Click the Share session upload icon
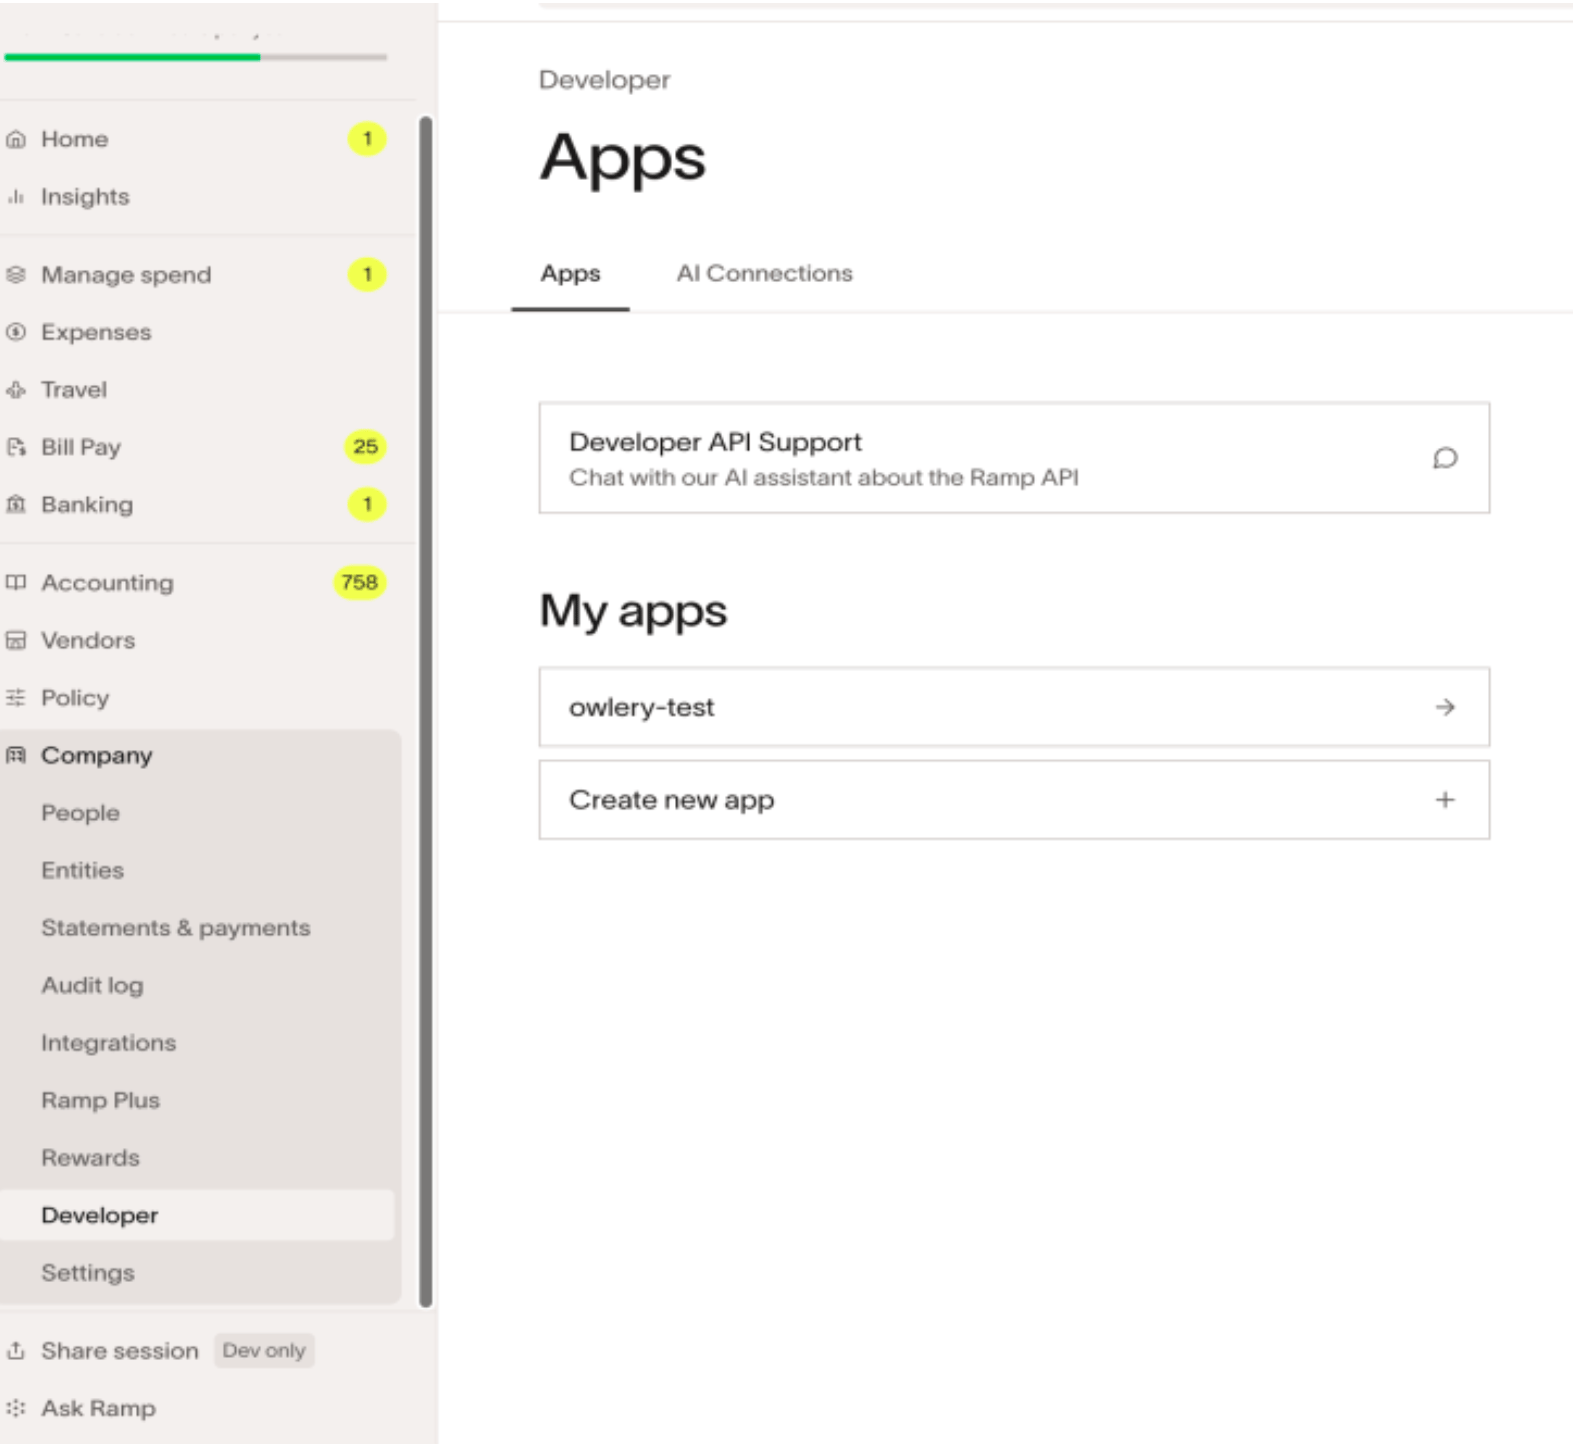This screenshot has height=1444, width=1578. (15, 1351)
